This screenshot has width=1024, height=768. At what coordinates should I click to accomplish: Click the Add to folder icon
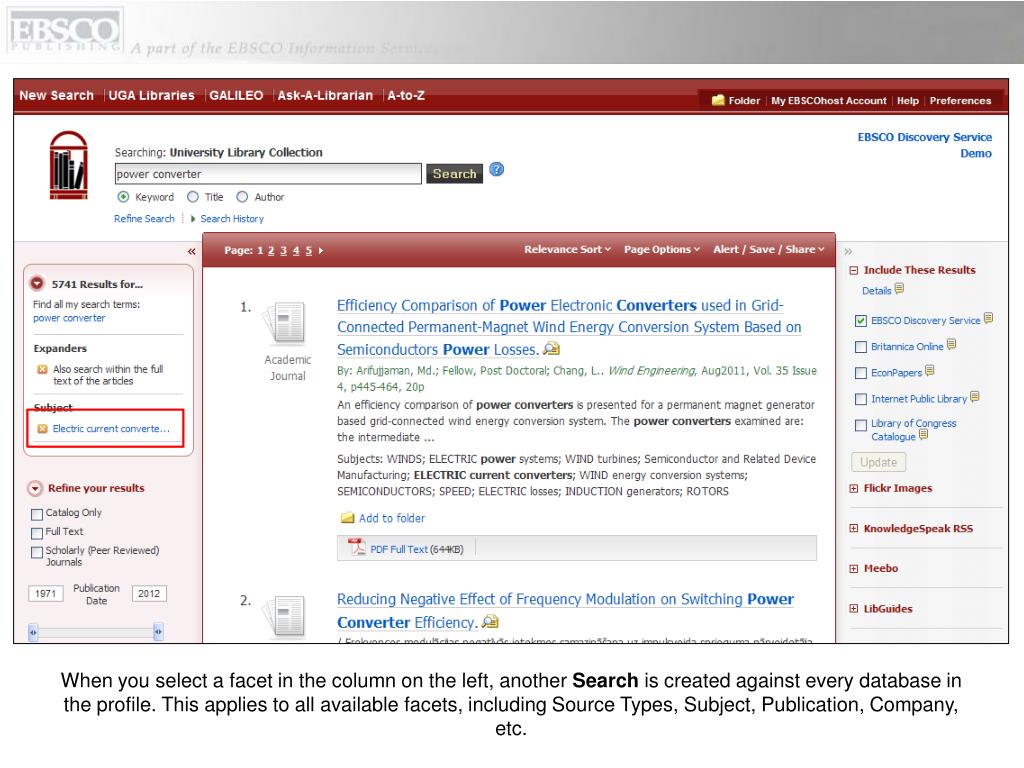tap(347, 518)
